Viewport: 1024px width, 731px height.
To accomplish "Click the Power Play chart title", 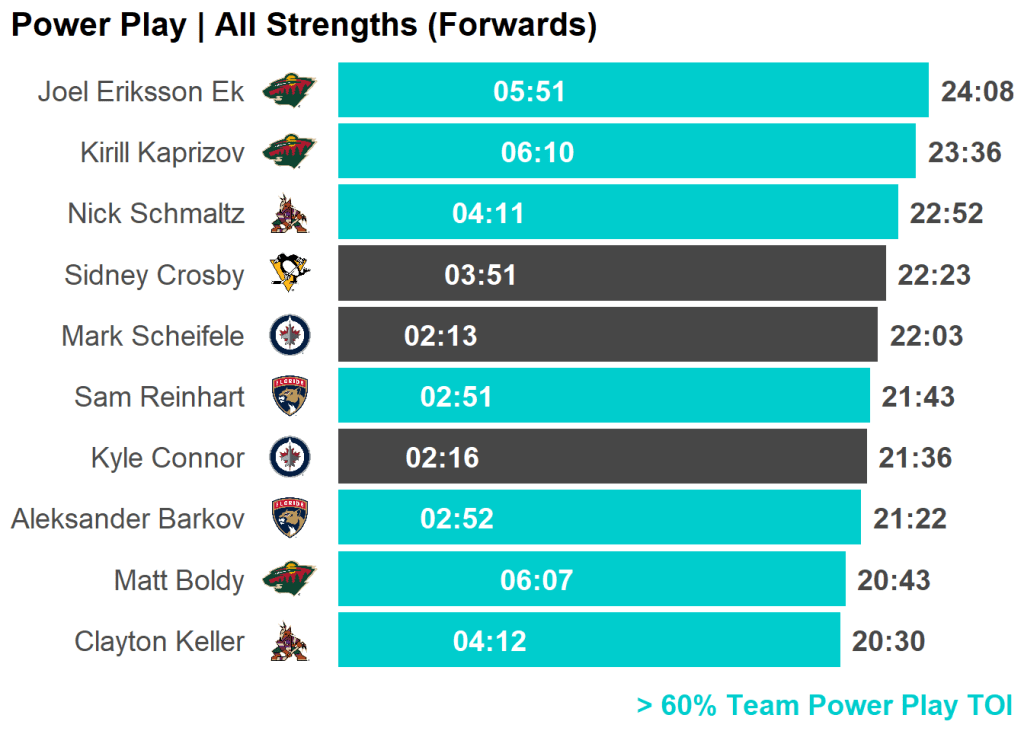I will click(303, 25).
